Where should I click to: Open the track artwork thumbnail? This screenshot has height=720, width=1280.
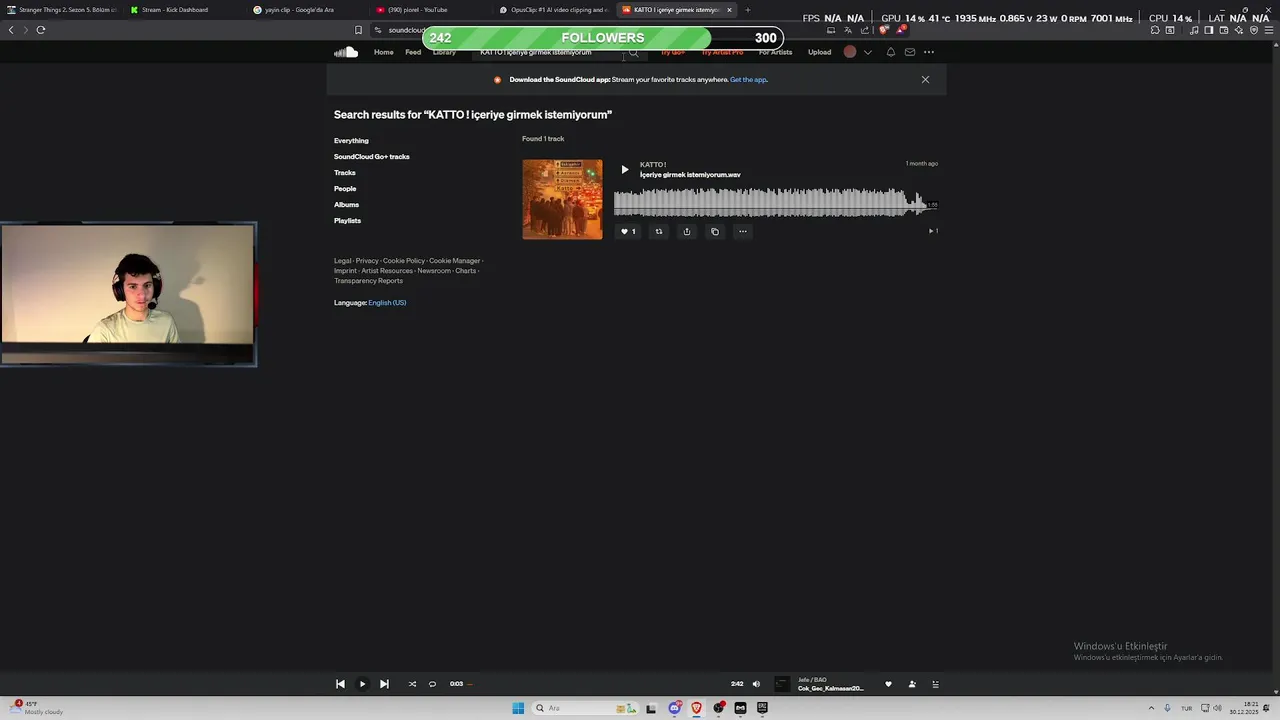click(x=562, y=199)
